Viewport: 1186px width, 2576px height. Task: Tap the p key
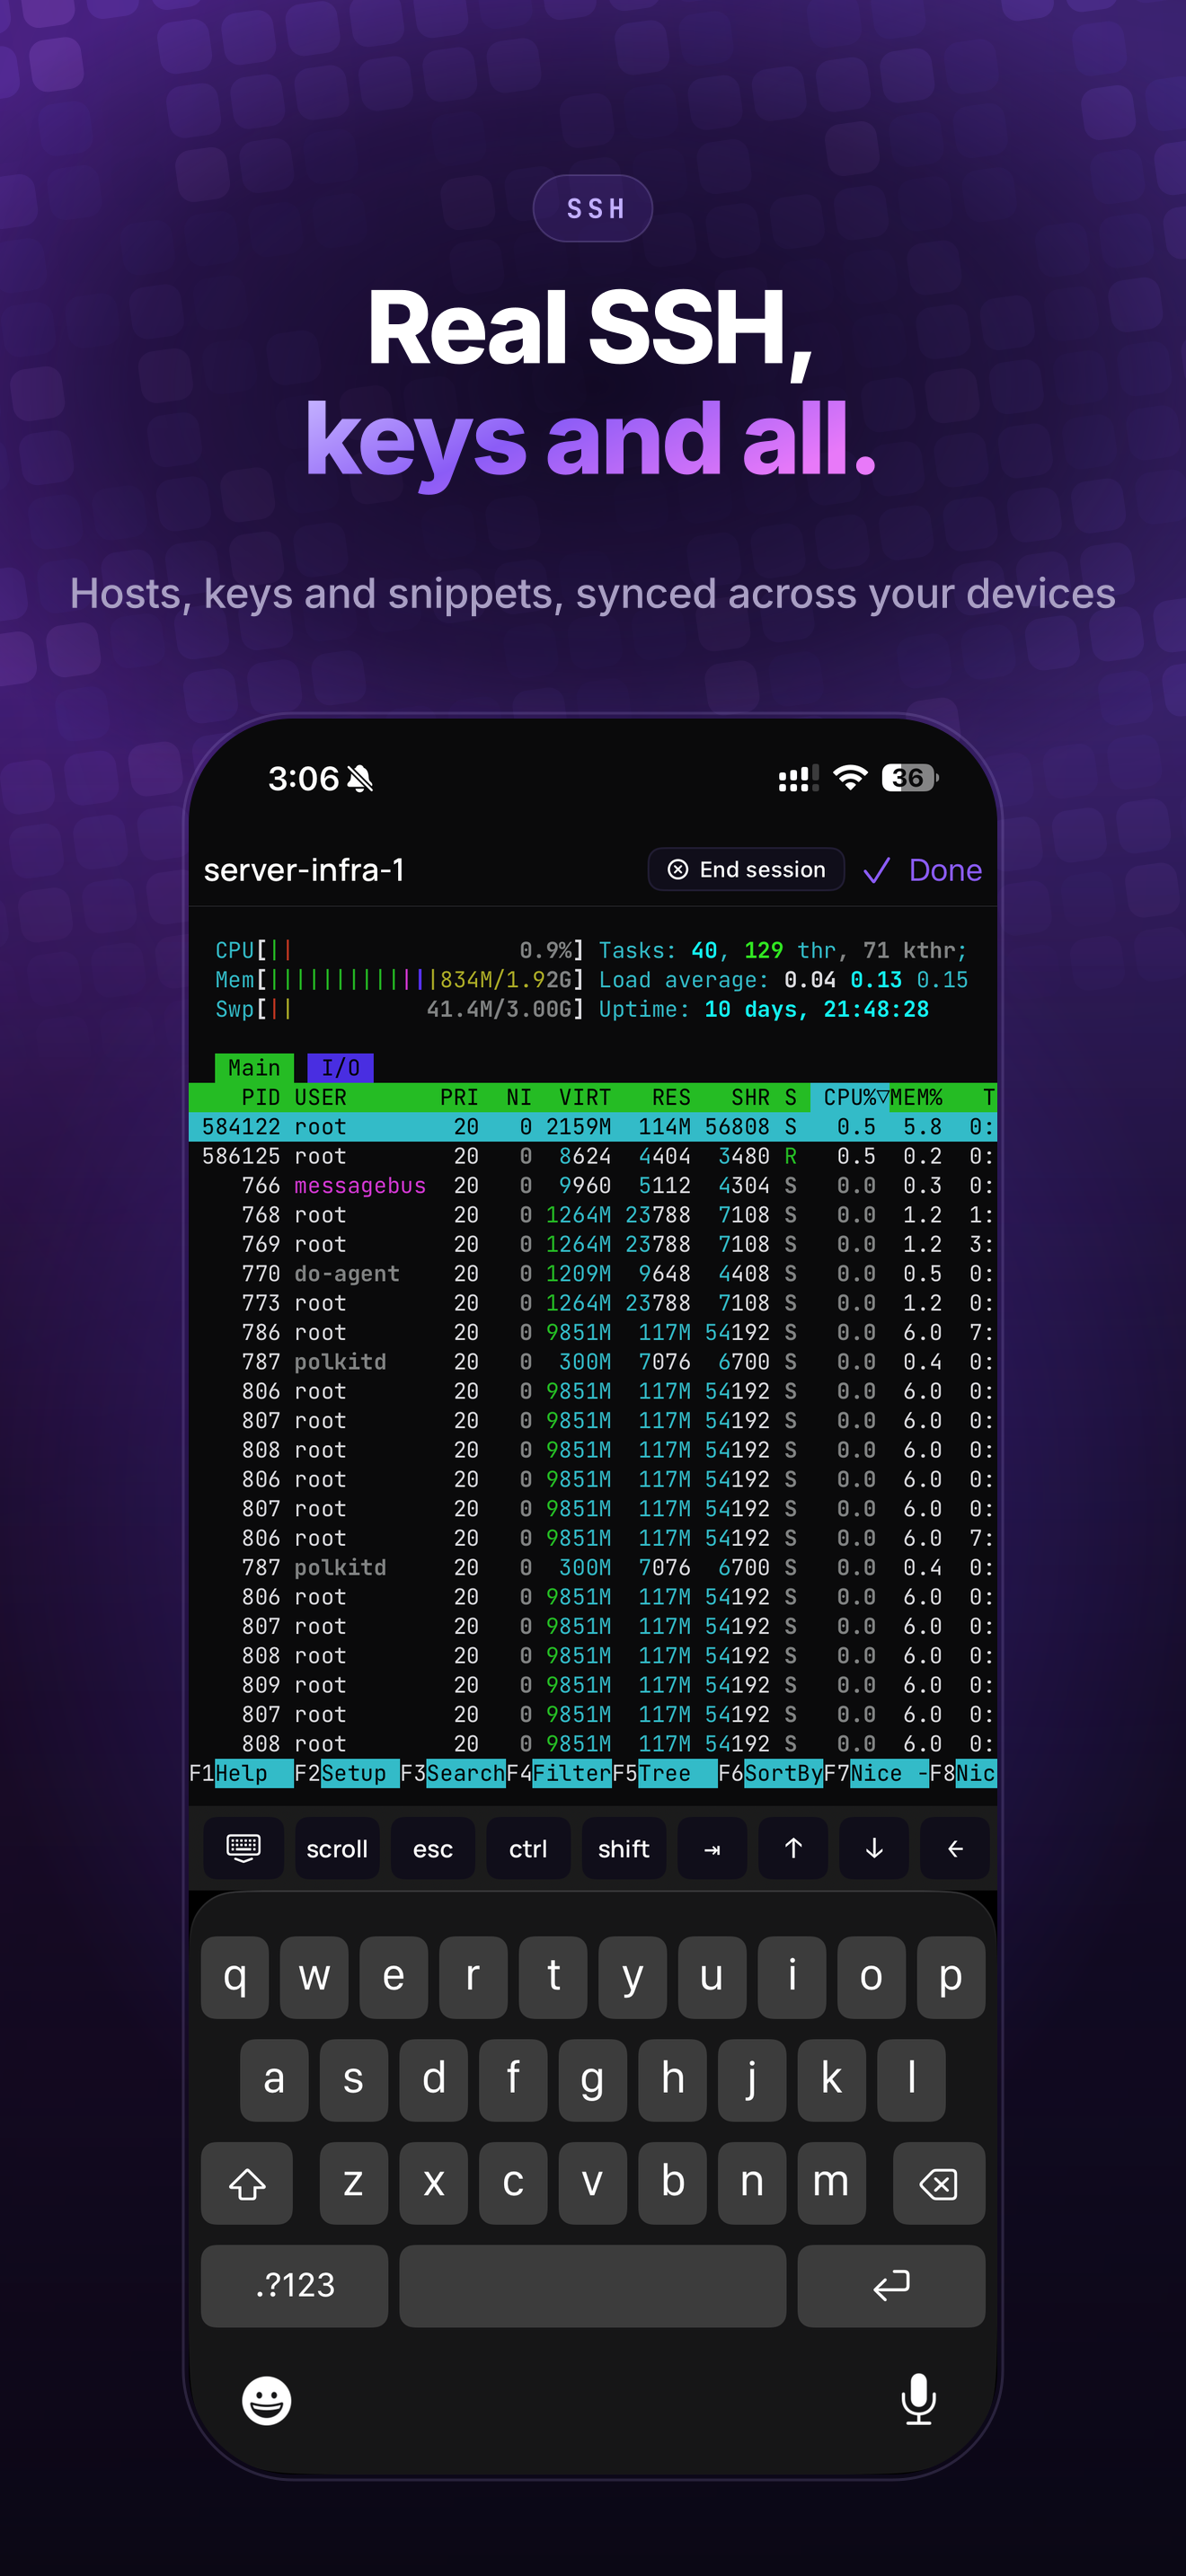[951, 1977]
